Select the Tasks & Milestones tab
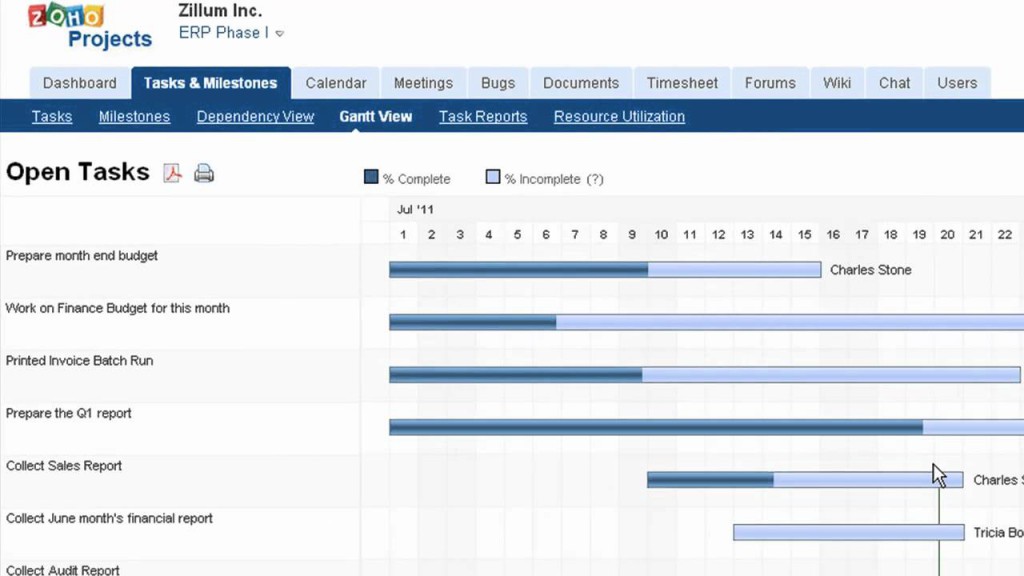This screenshot has width=1024, height=576. click(x=211, y=83)
